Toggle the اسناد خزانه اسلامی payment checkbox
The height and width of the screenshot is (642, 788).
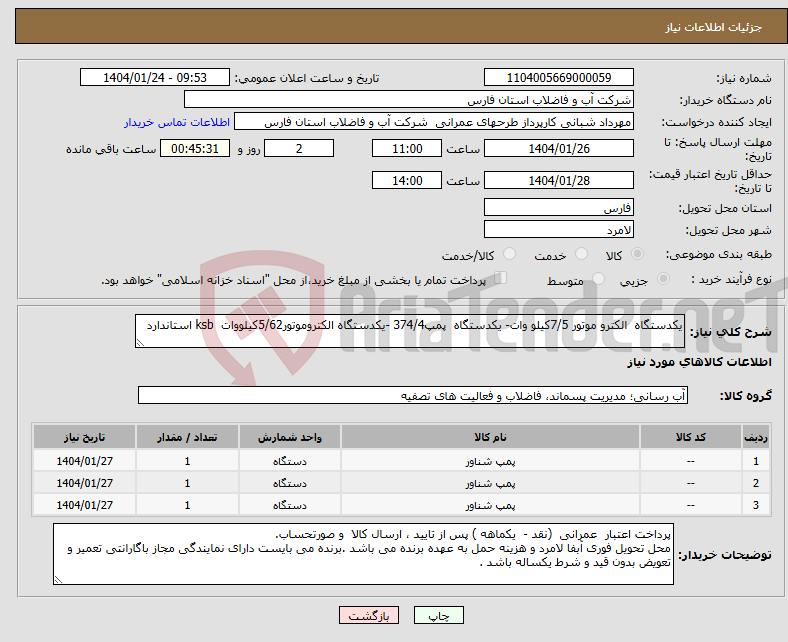[500, 278]
